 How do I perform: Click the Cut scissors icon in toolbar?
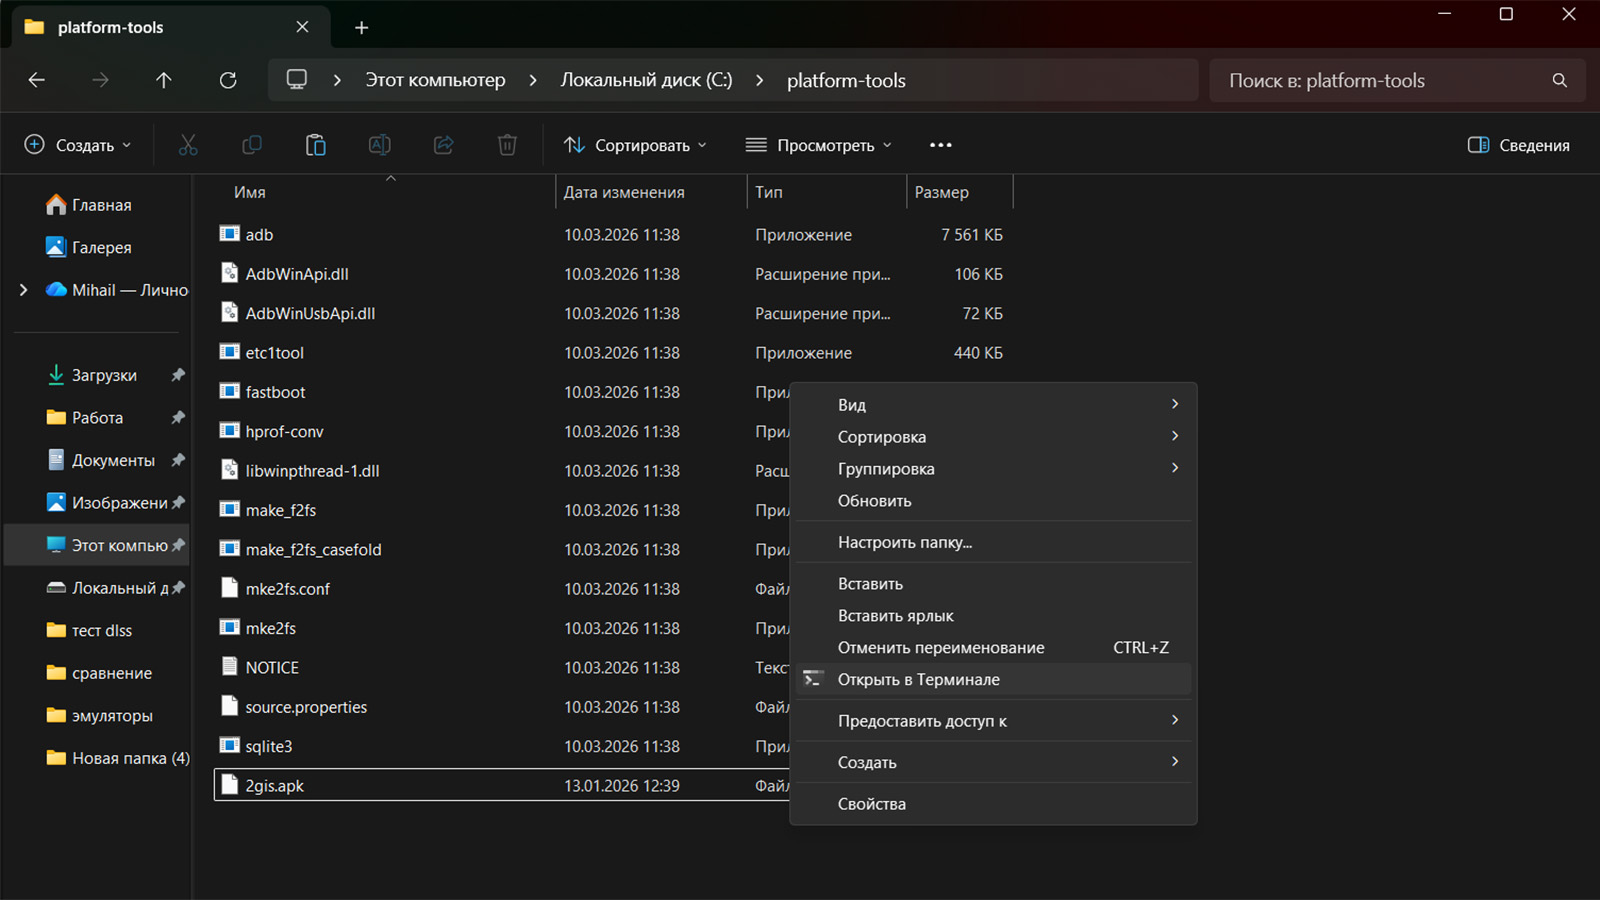click(188, 145)
